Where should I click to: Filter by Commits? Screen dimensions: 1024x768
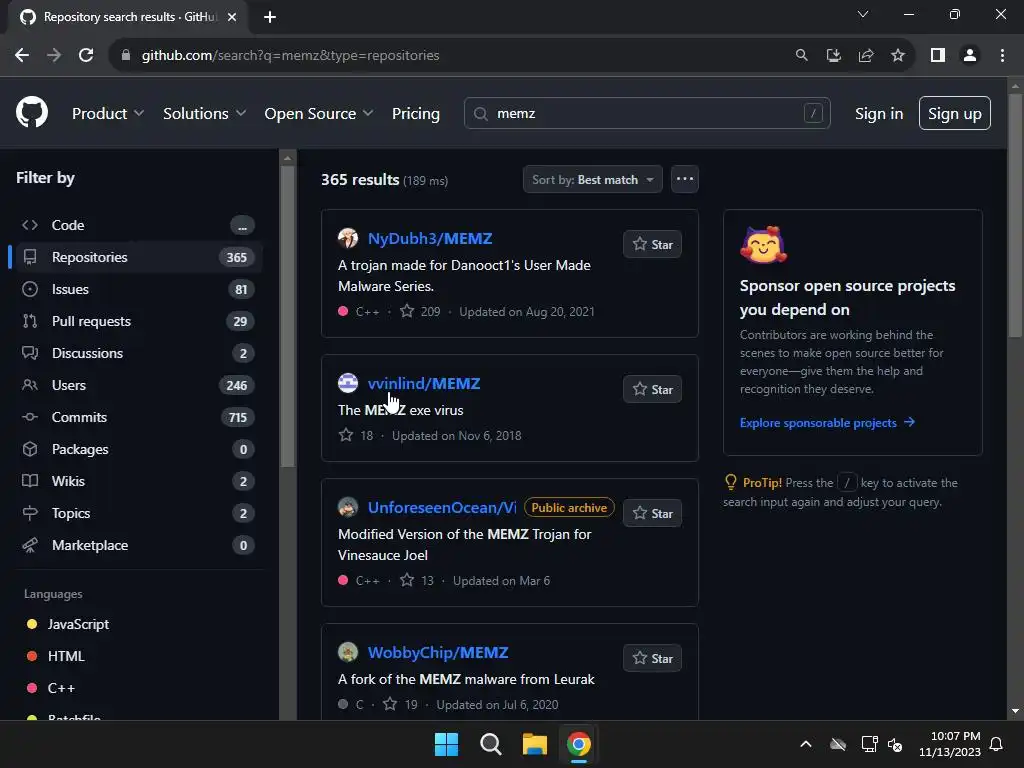(137, 417)
